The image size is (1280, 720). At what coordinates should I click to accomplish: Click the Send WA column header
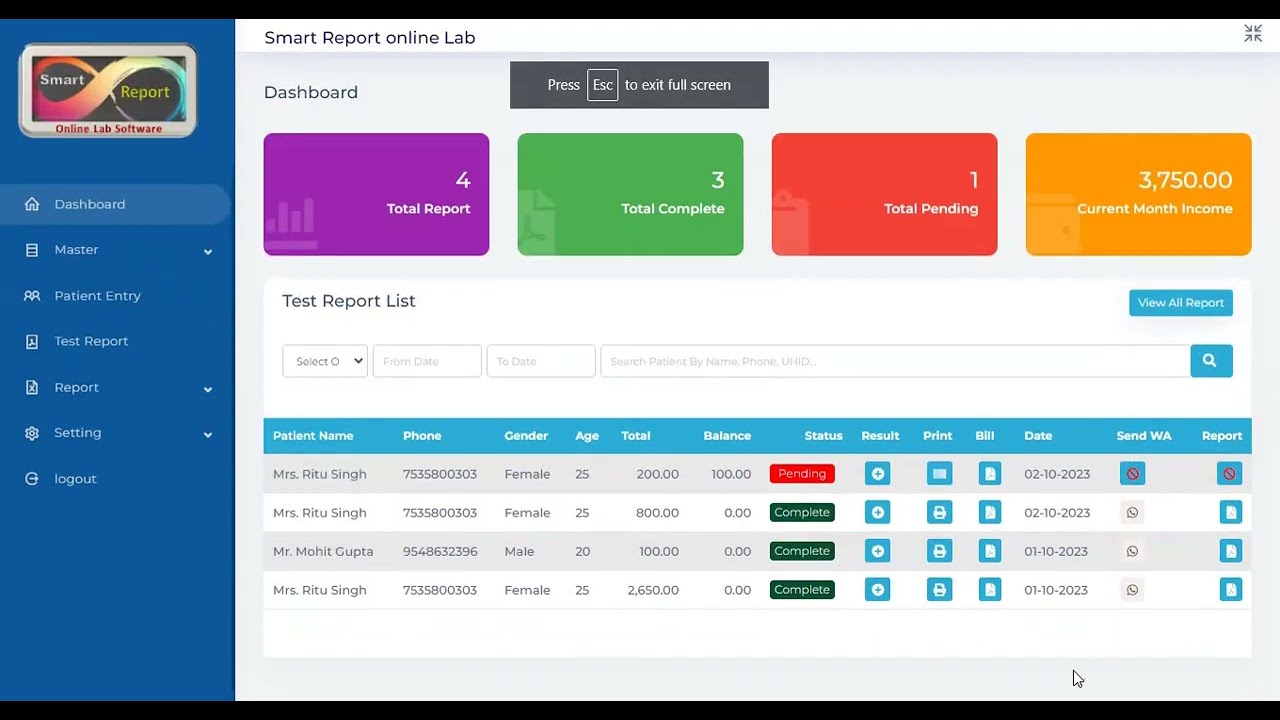pos(1144,436)
